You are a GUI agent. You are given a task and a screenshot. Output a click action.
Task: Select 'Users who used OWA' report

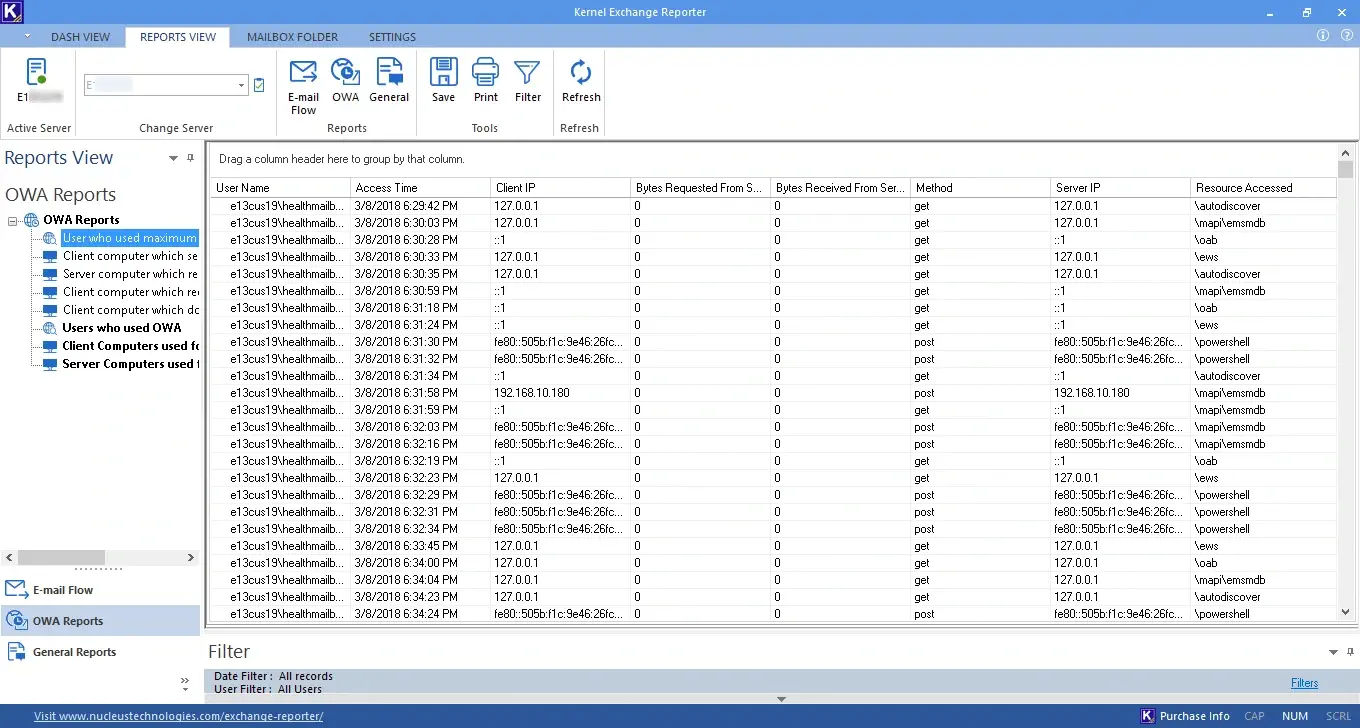122,328
